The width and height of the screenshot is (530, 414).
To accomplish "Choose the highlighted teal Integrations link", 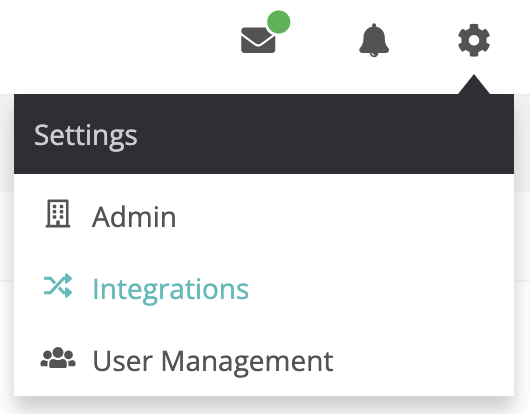I will tap(171, 289).
